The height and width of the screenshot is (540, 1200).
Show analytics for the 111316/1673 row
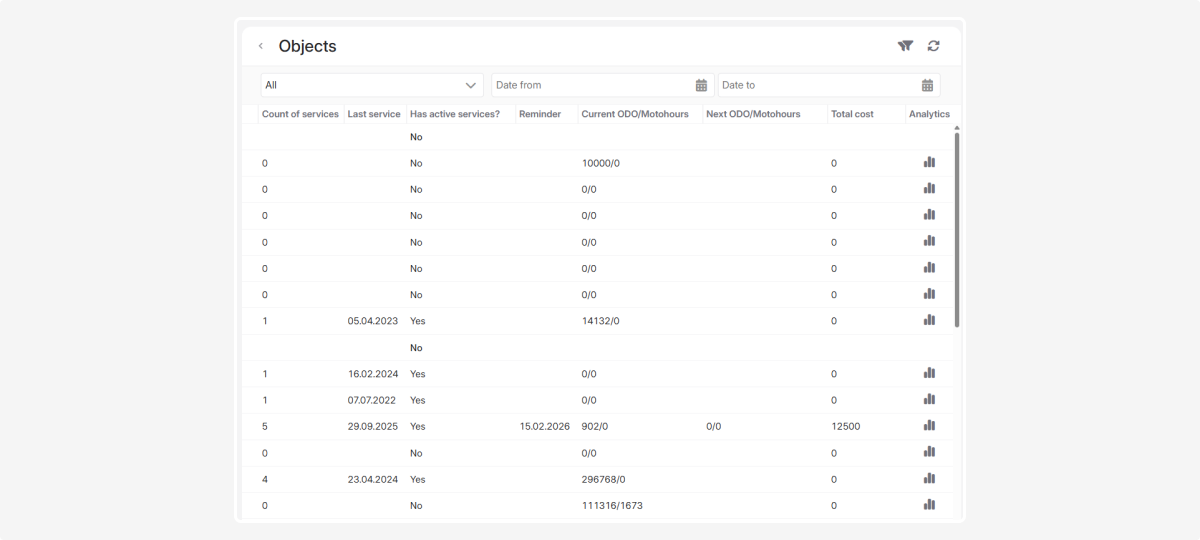929,505
